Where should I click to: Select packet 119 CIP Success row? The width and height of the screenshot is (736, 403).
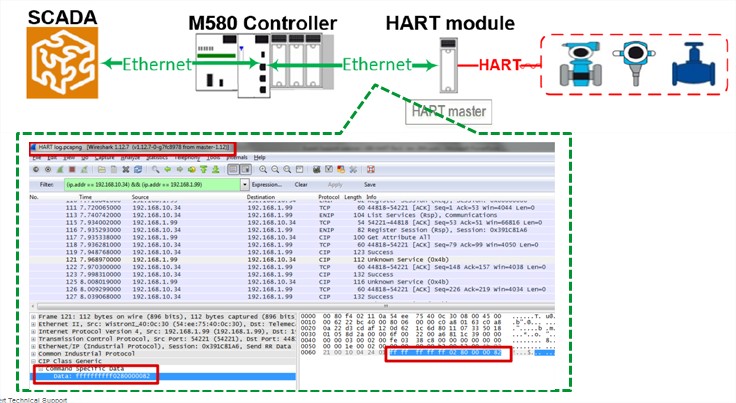point(291,252)
